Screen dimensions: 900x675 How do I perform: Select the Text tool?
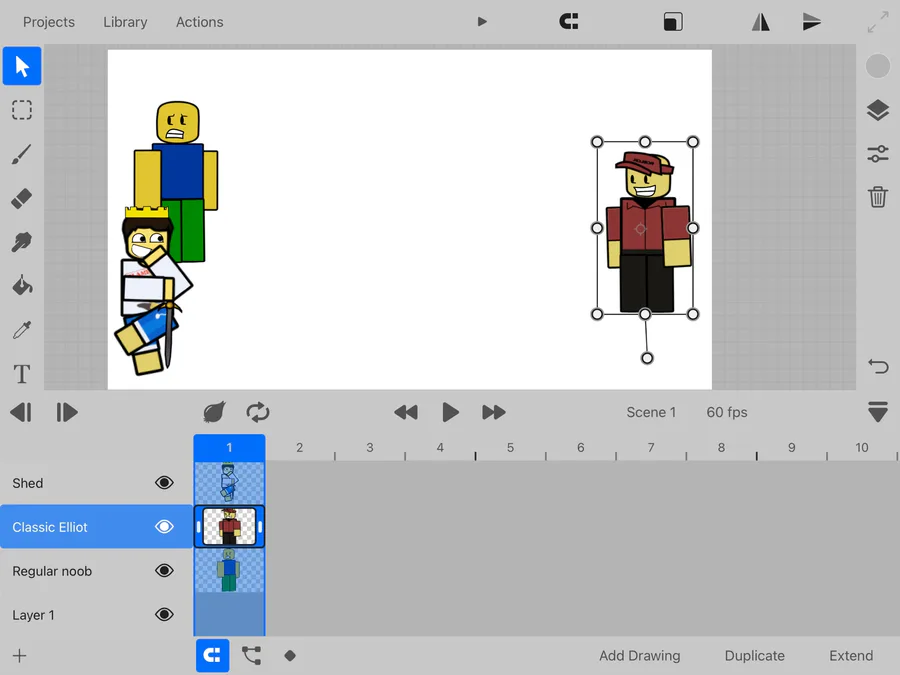[22, 374]
